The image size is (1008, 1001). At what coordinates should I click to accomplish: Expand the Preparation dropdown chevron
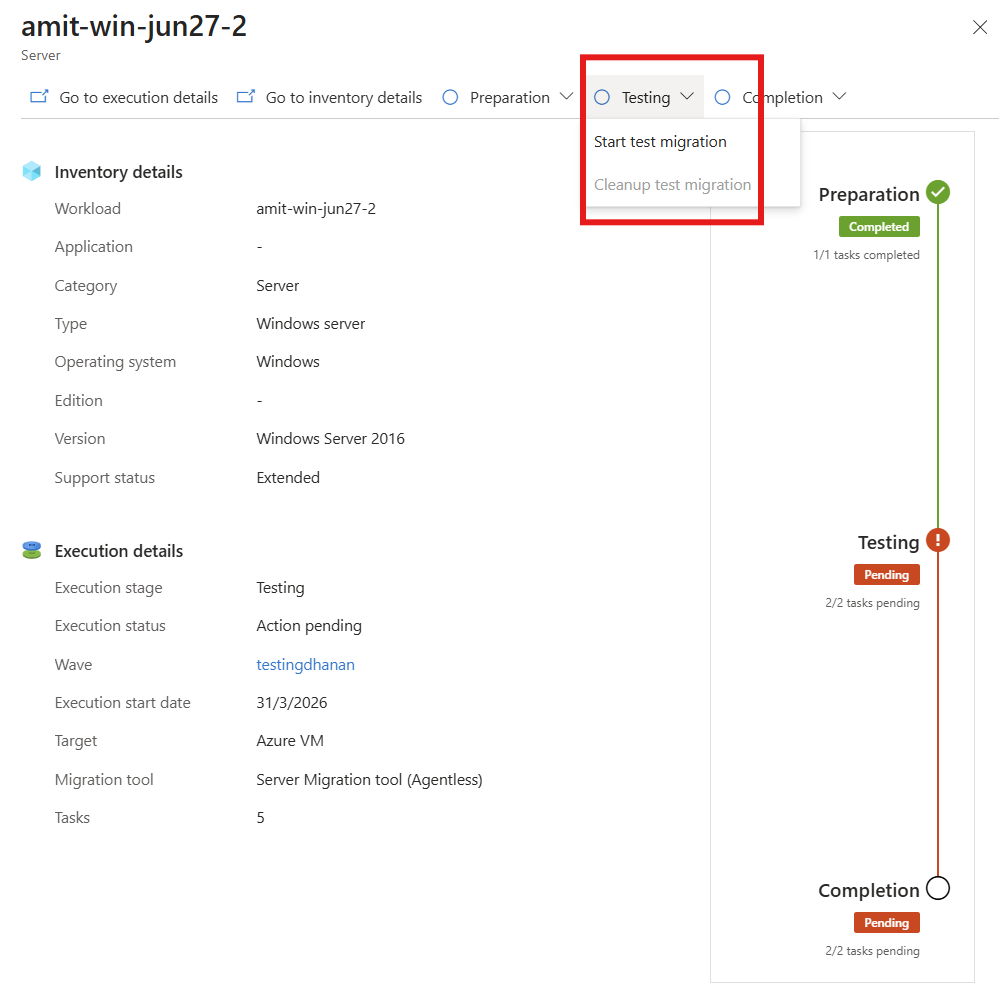(x=566, y=96)
